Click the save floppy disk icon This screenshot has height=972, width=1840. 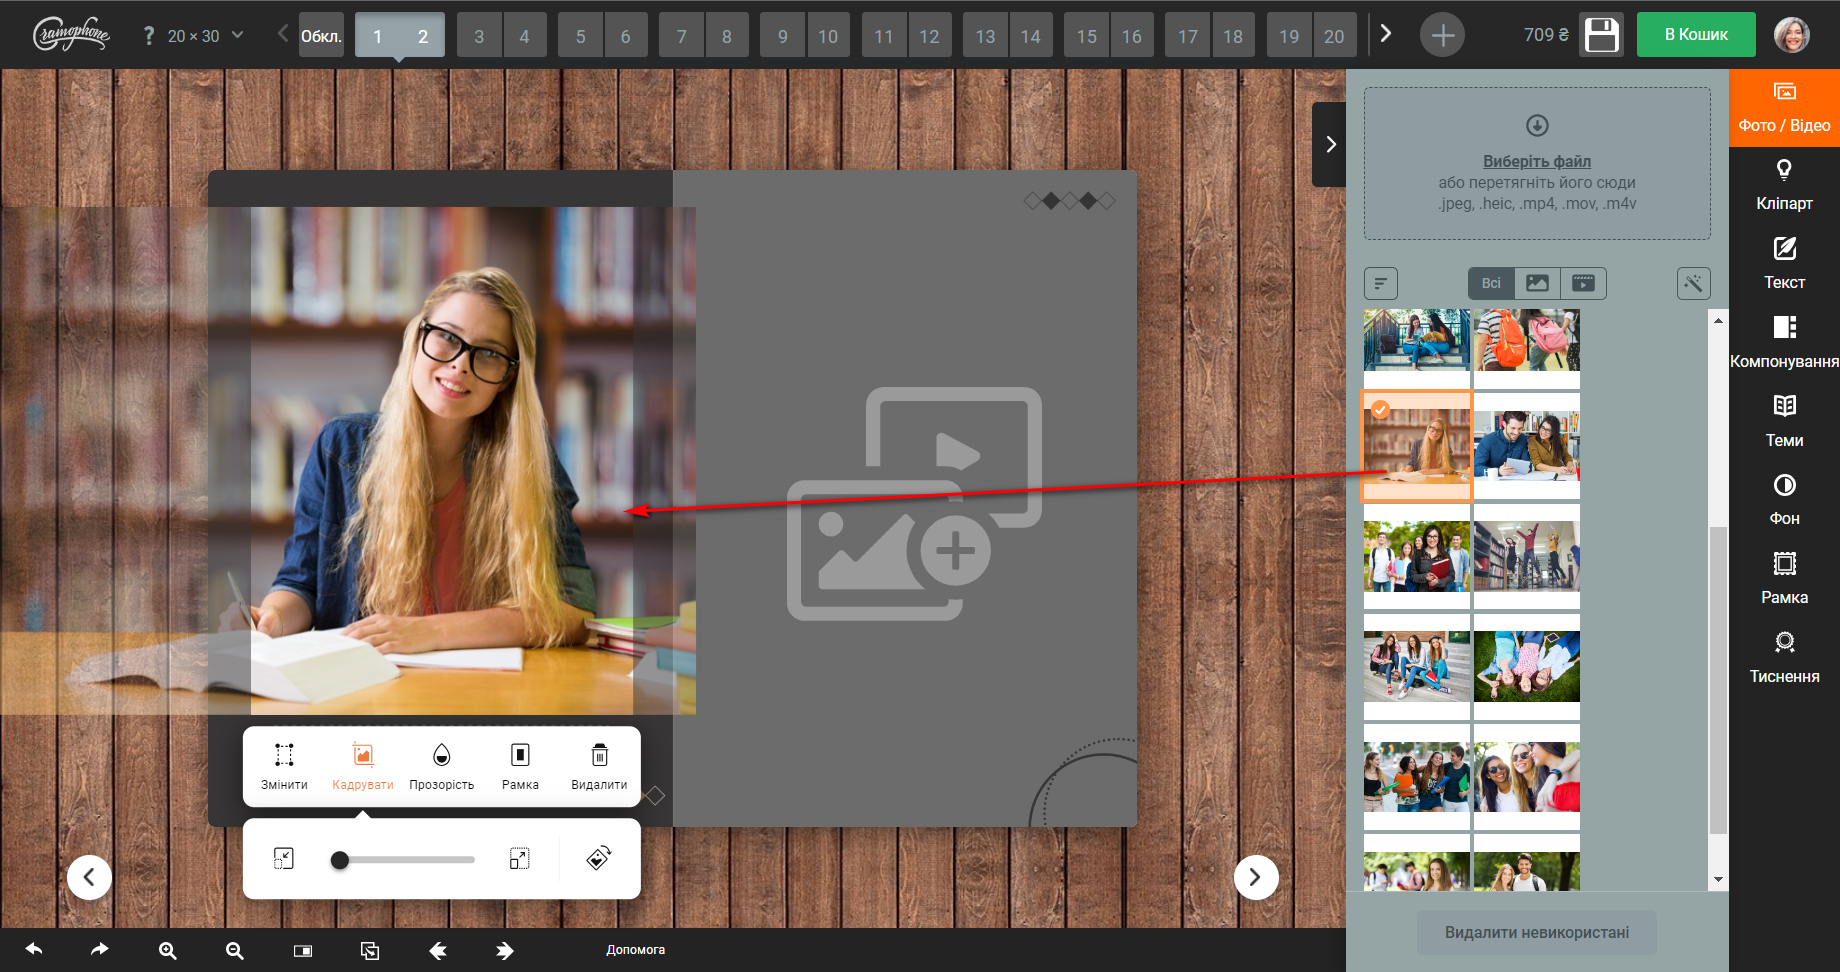1601,35
